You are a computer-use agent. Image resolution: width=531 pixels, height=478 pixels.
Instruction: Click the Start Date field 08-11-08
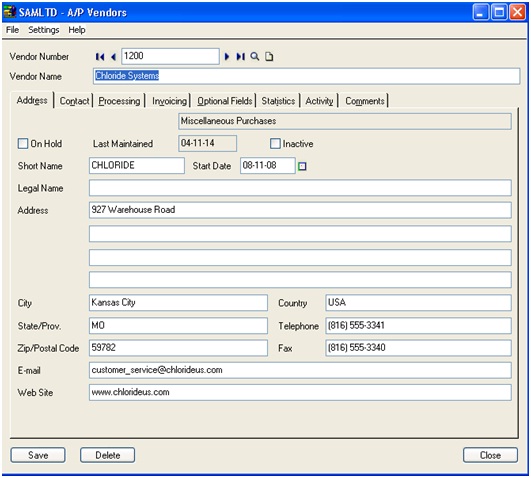[268, 166]
